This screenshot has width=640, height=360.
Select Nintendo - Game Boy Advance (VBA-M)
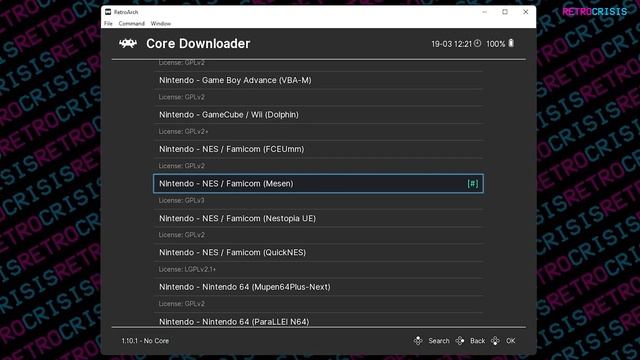point(318,80)
